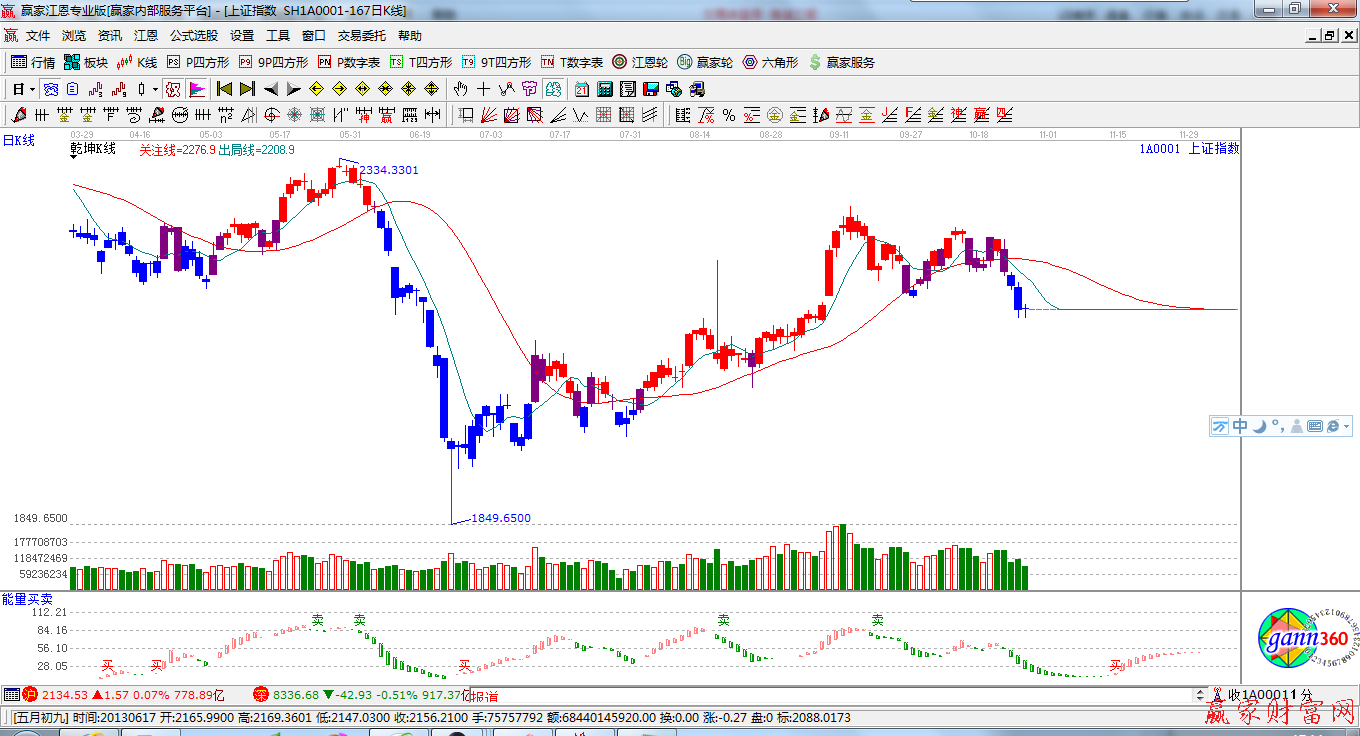Click the 能量买卖 indicator label
Viewport: 1360px width, 736px height.
click(x=27, y=599)
